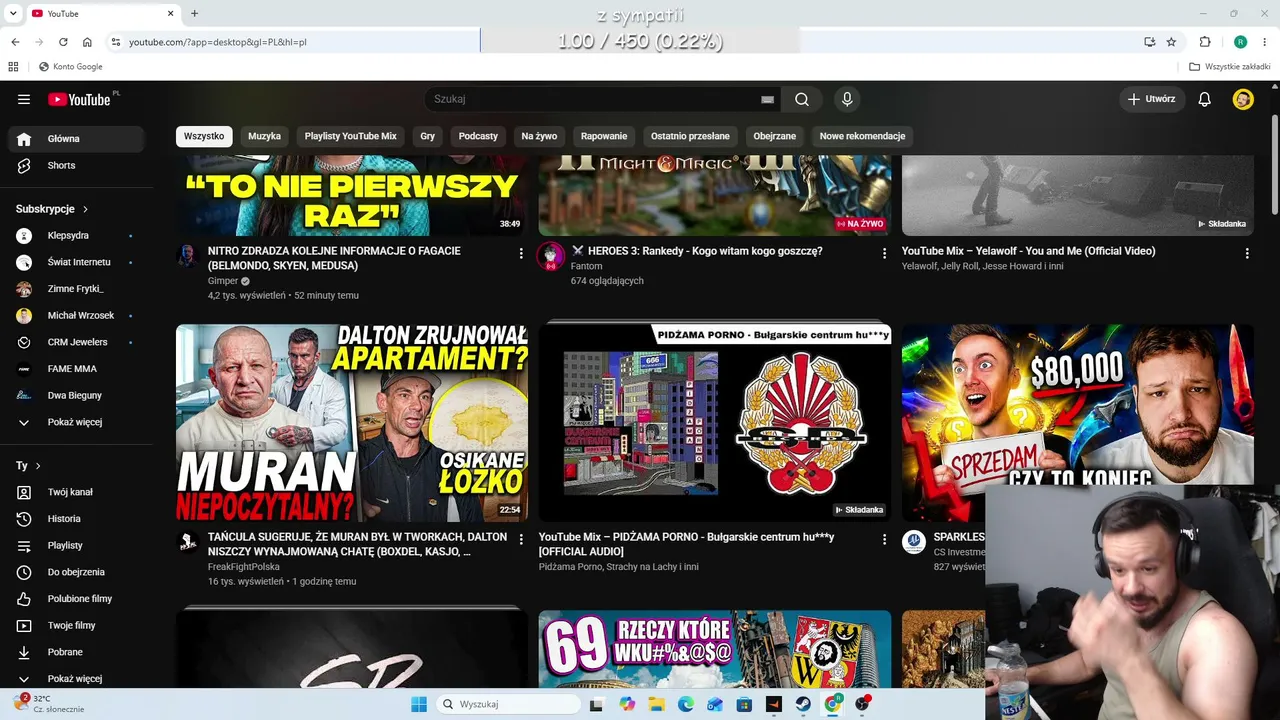Click the Utwórz create button
Viewport: 1280px width, 720px height.
[1152, 99]
